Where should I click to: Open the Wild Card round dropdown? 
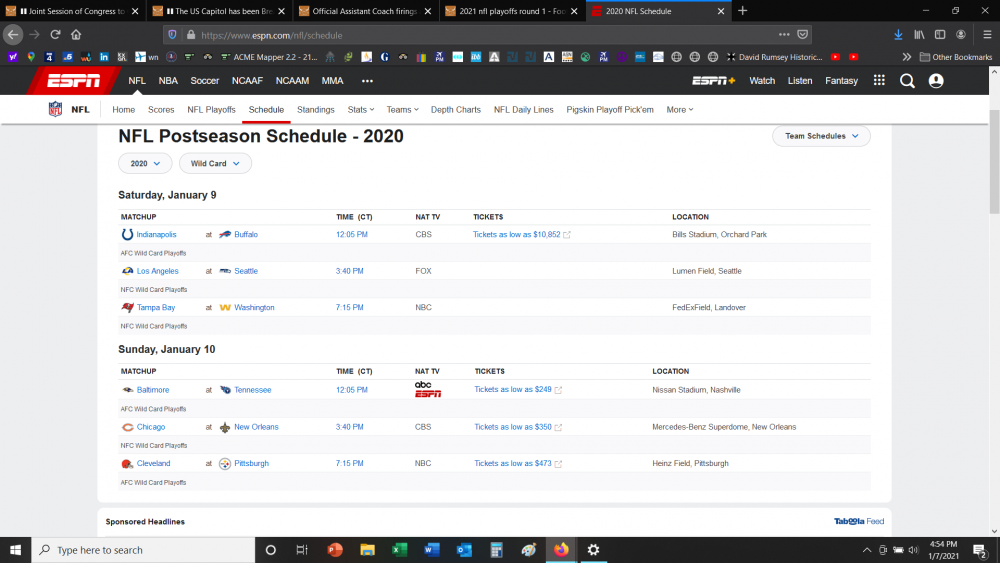point(215,163)
